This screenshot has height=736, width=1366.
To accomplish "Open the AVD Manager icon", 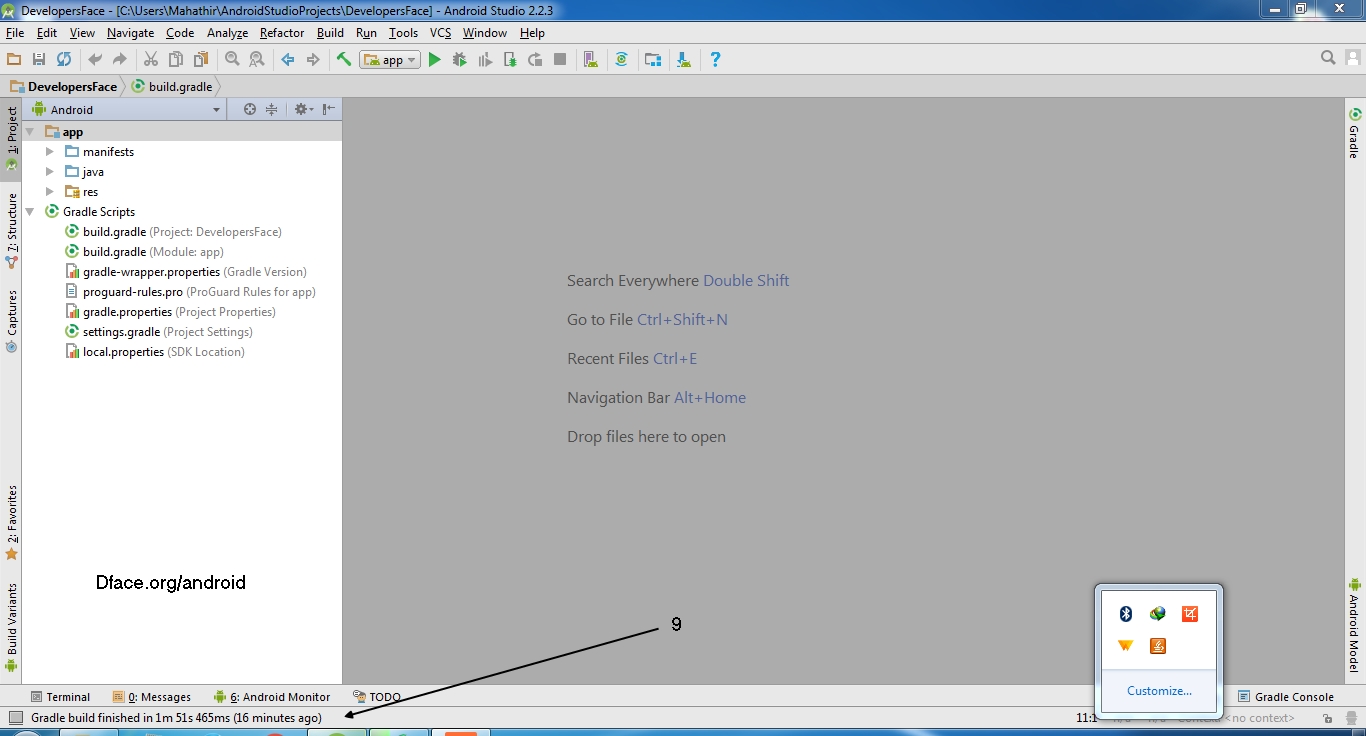I will pyautogui.click(x=591, y=60).
